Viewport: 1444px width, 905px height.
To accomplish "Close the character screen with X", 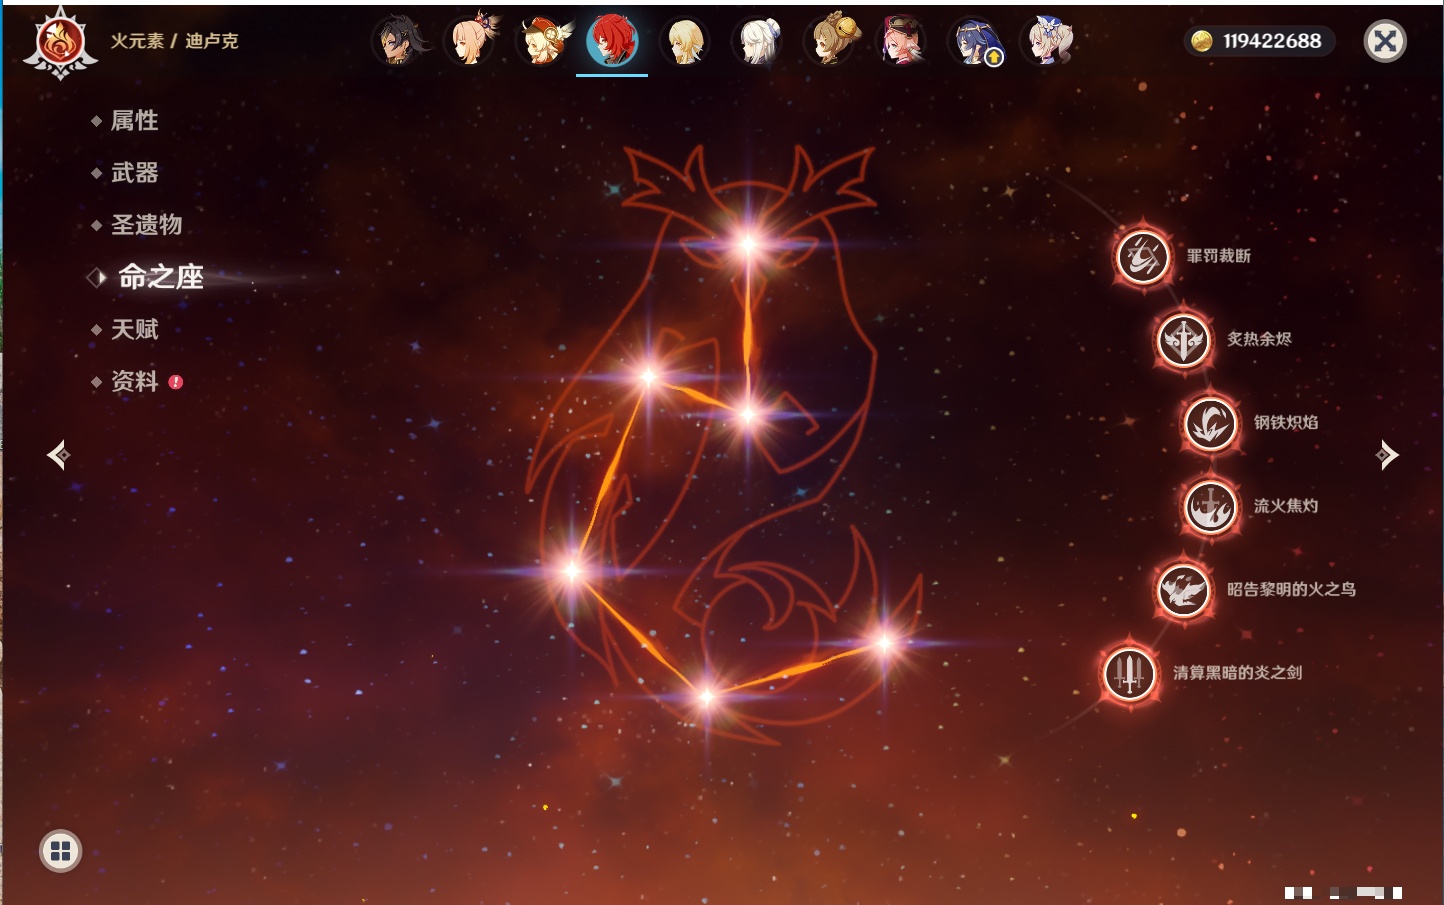I will coord(1385,41).
